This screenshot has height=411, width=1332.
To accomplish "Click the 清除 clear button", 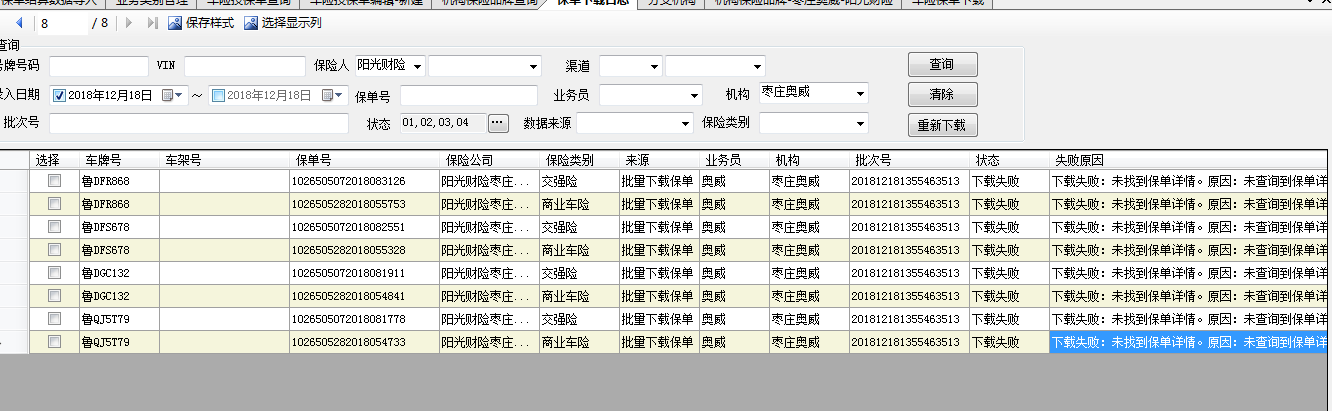I will [x=942, y=95].
